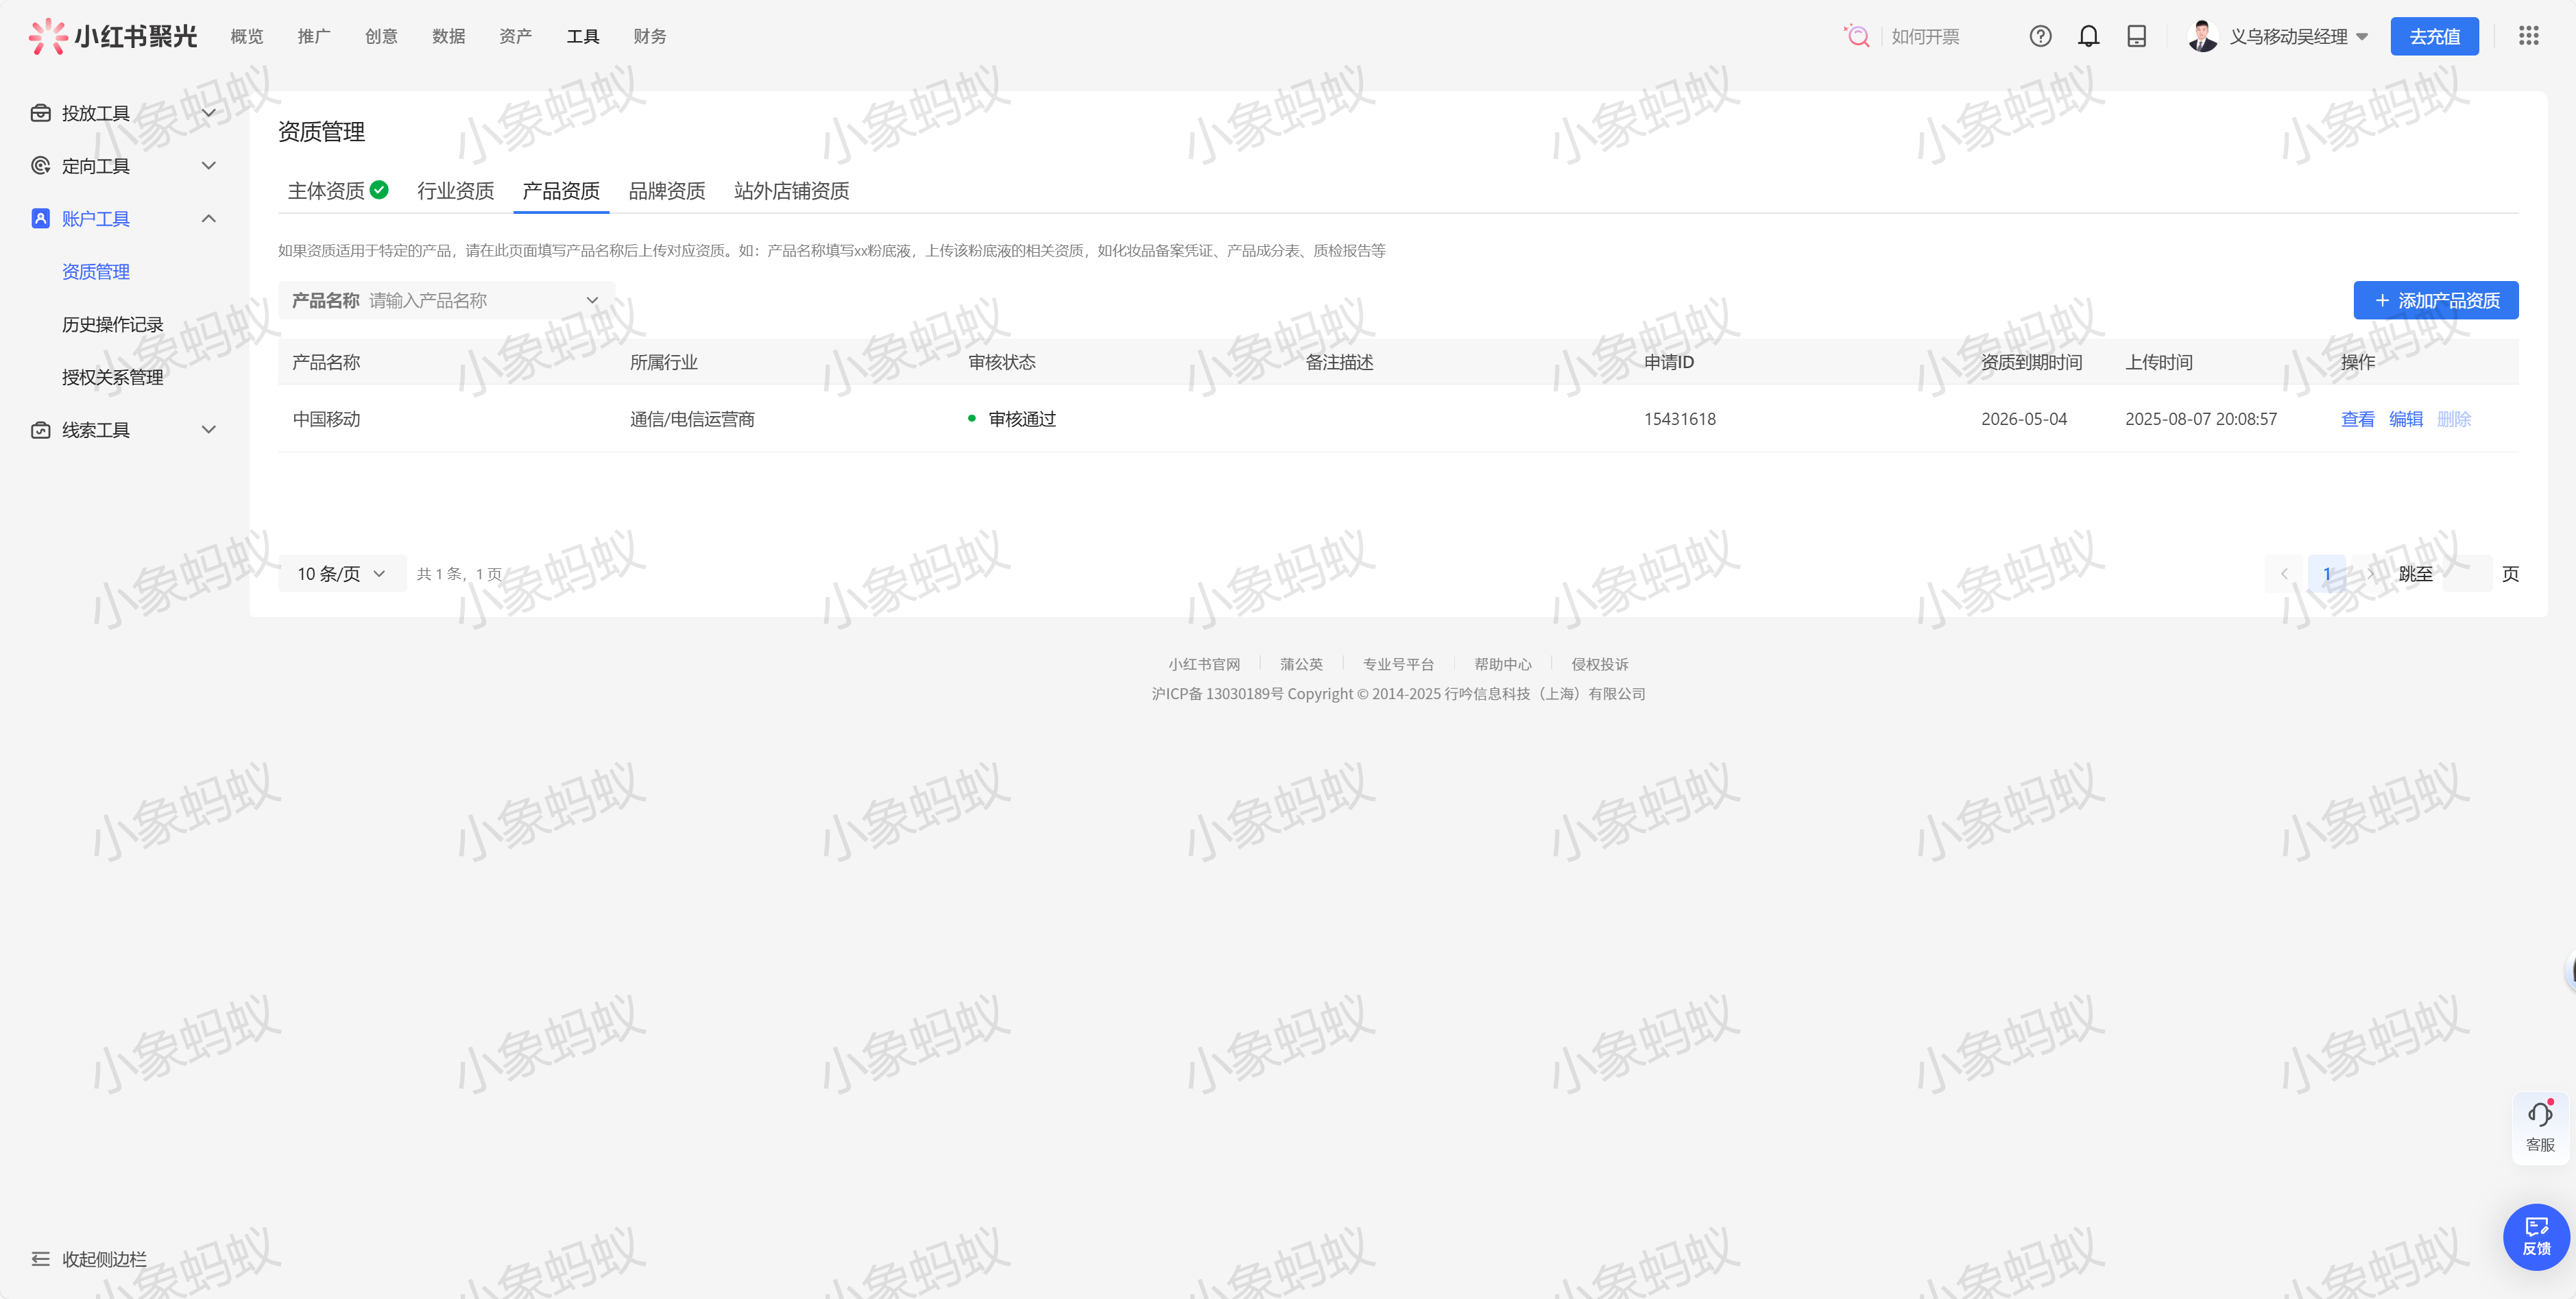This screenshot has height=1299, width=2576.
Task: Click the 通信/电信运营商 industry cell
Action: coord(692,419)
